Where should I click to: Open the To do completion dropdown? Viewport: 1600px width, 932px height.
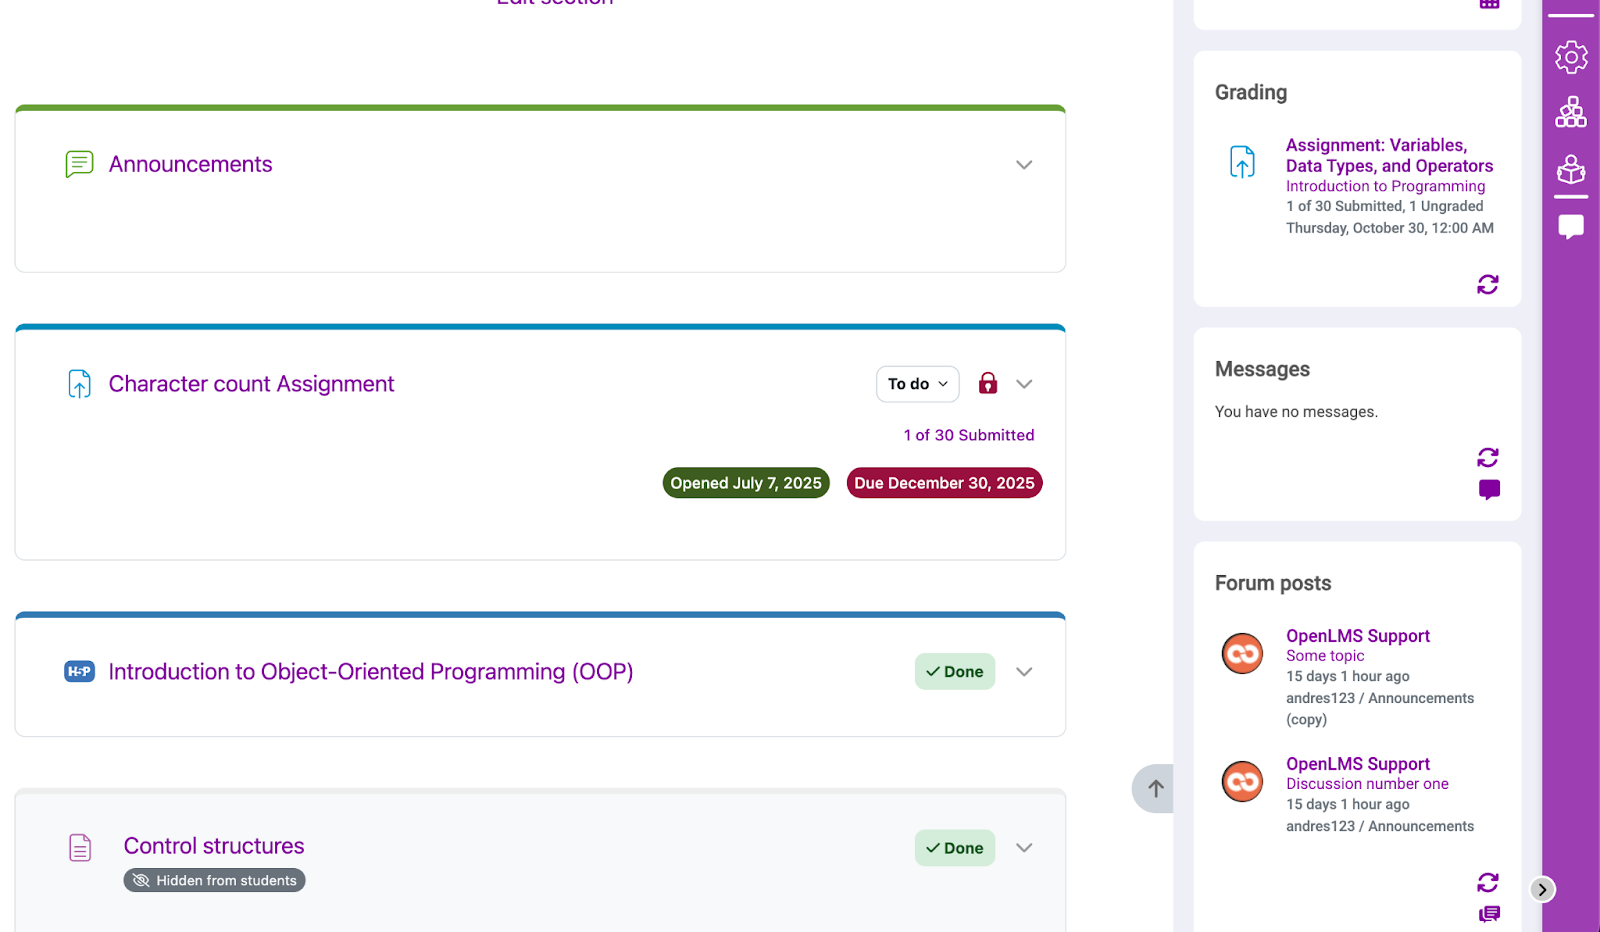(917, 384)
